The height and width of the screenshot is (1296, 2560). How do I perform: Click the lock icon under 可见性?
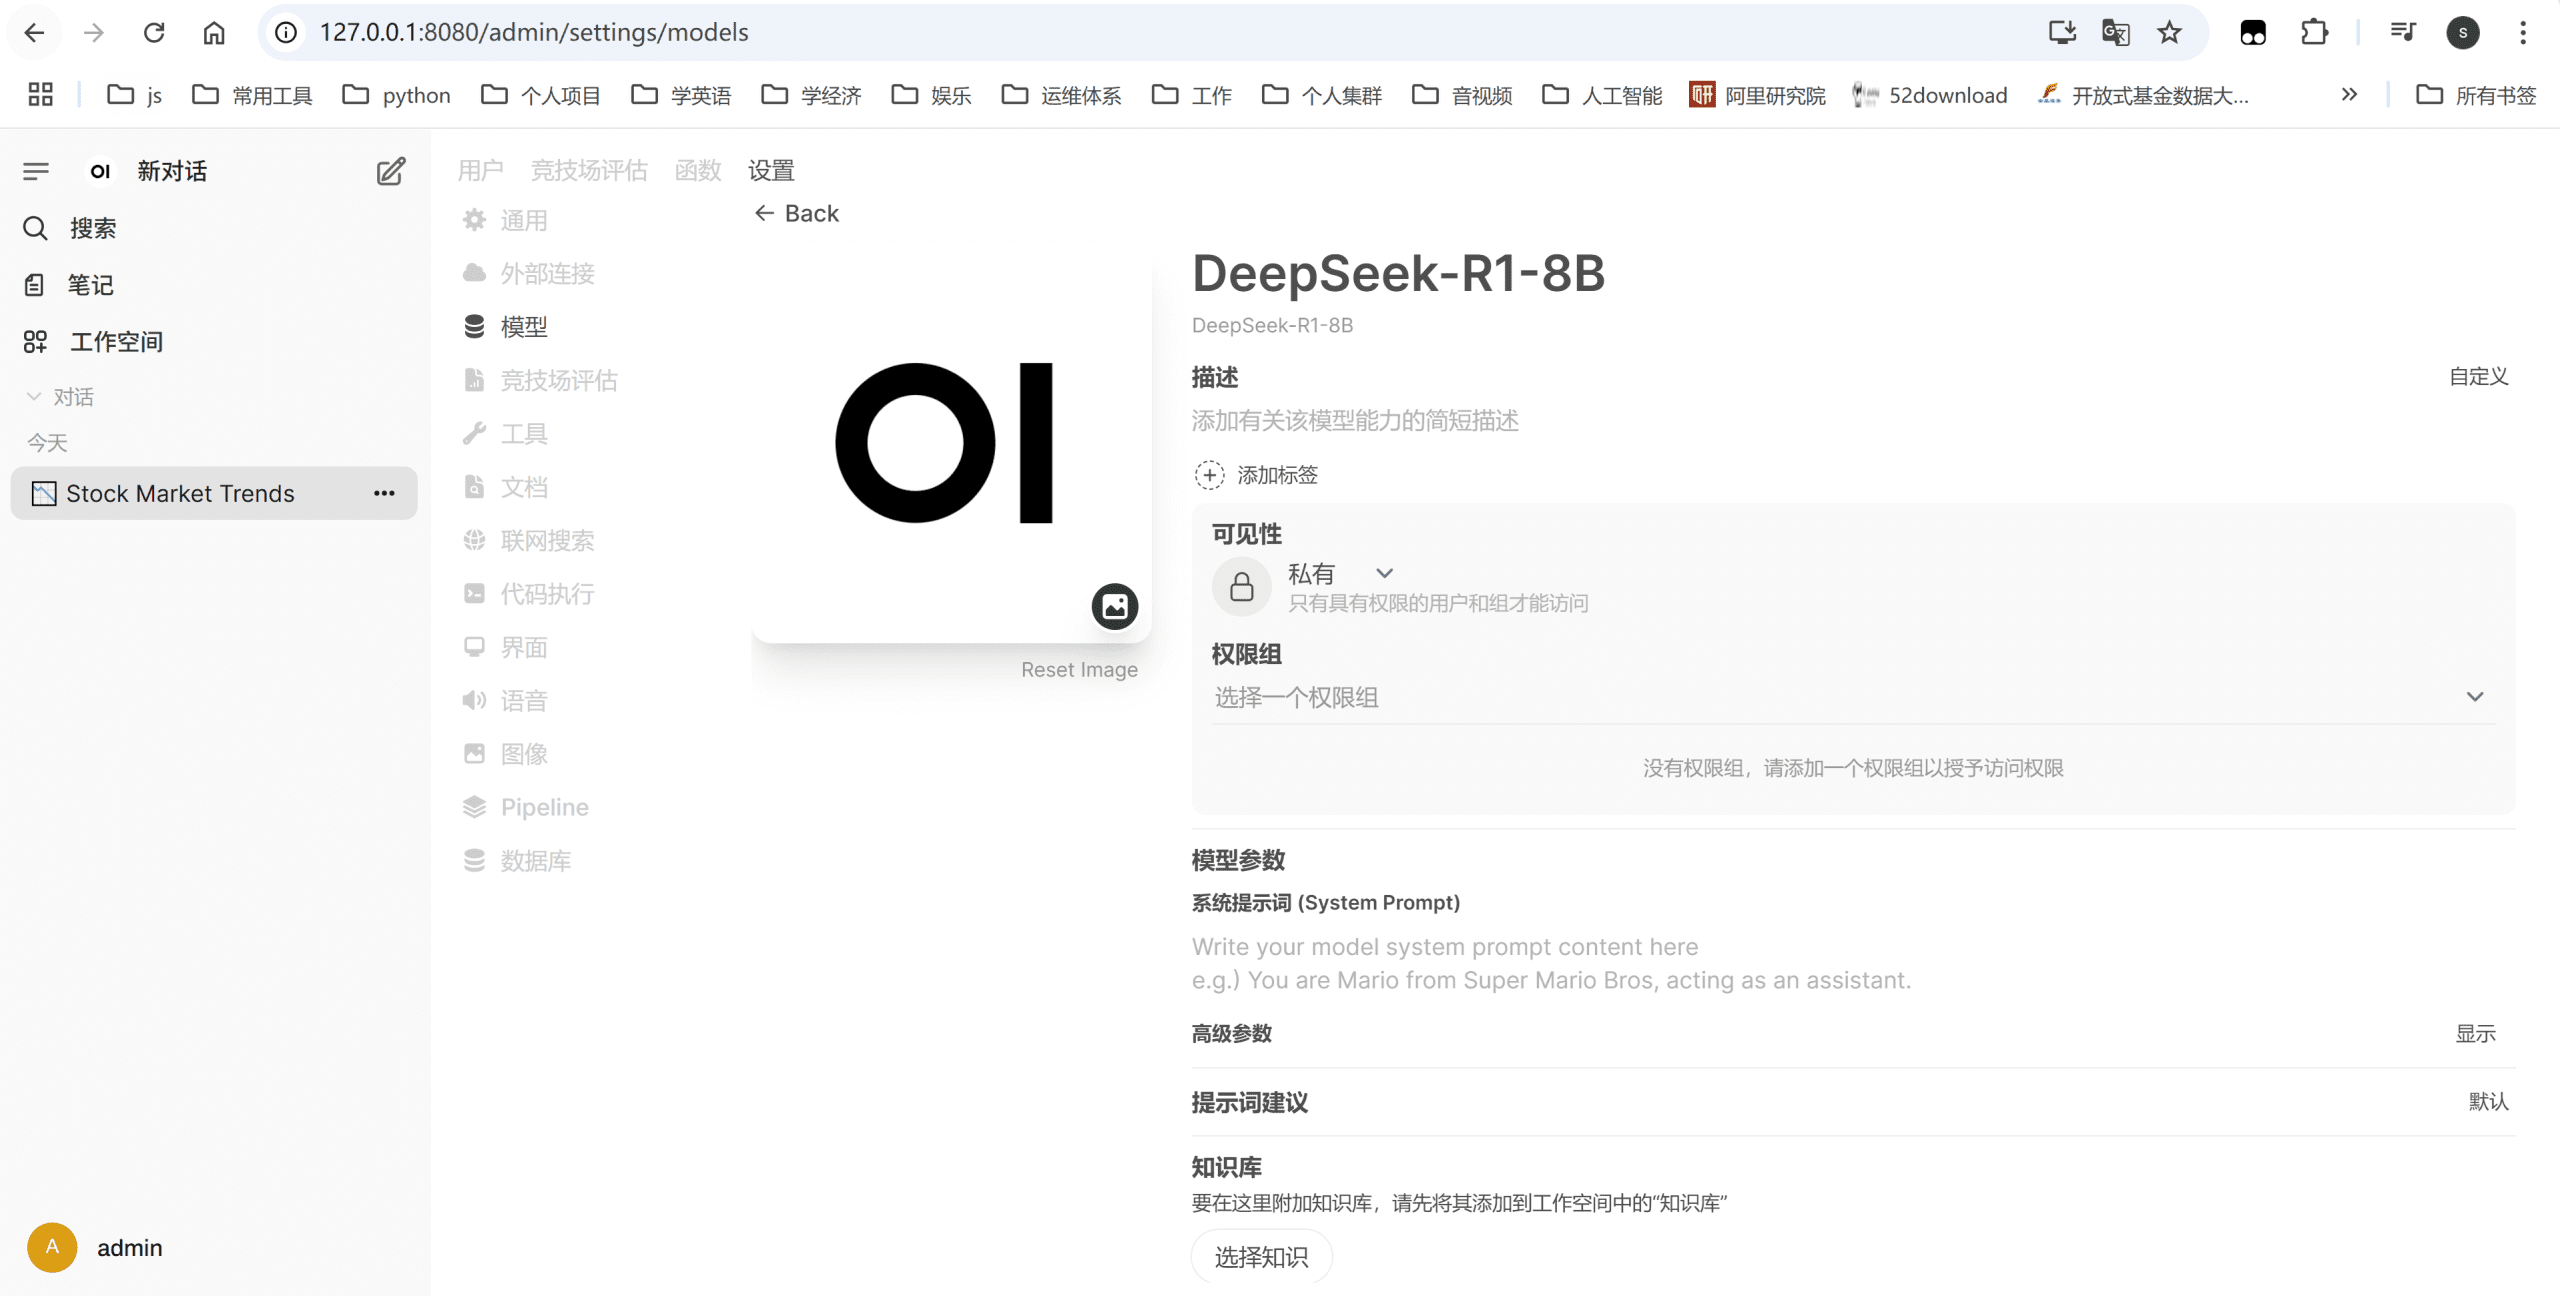pyautogui.click(x=1242, y=586)
